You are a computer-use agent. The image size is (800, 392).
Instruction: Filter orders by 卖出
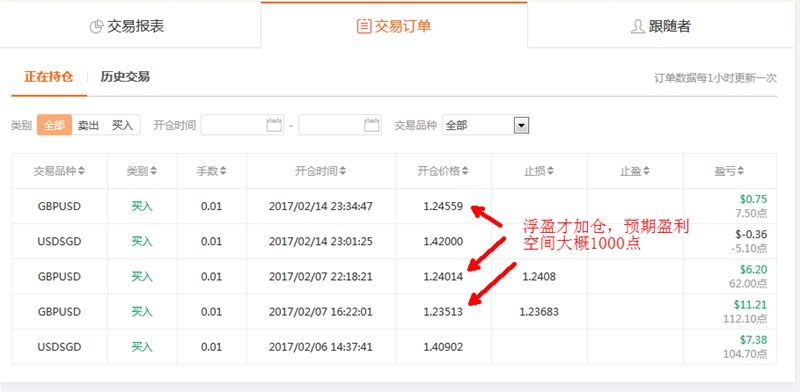tap(88, 125)
